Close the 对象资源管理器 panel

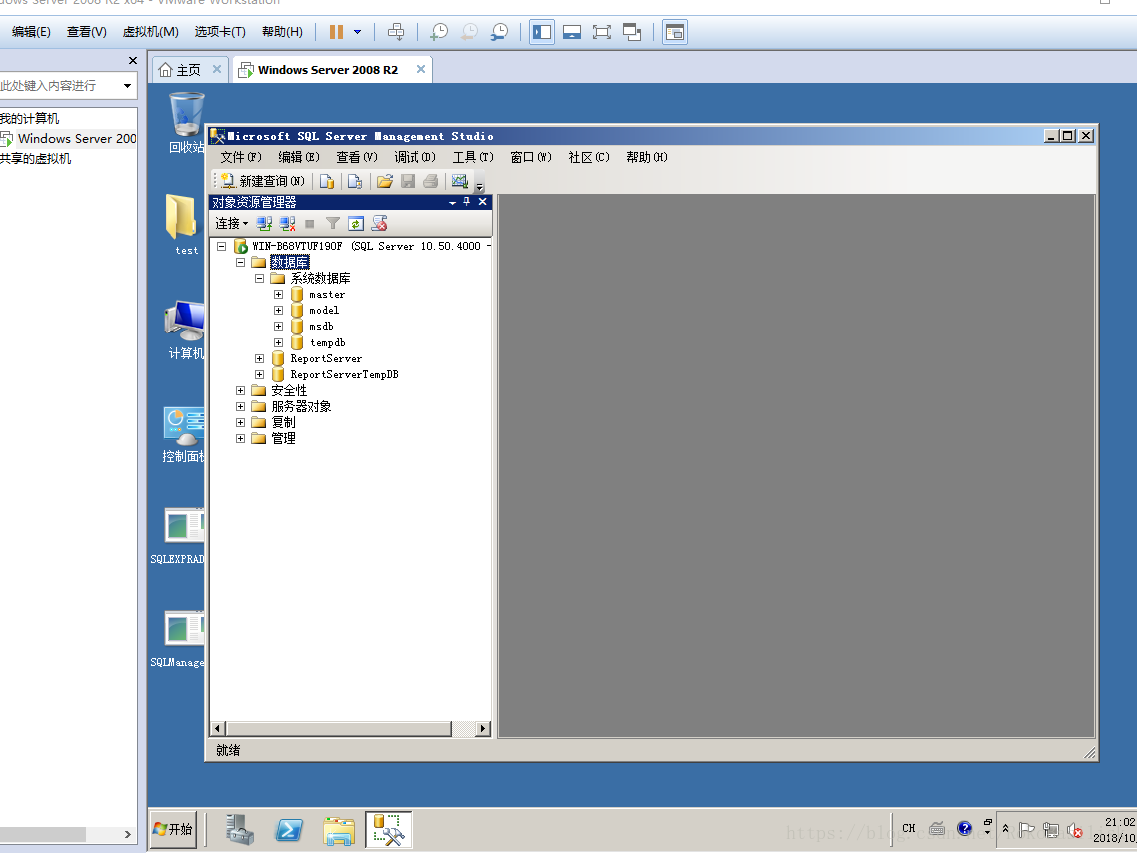[x=482, y=202]
